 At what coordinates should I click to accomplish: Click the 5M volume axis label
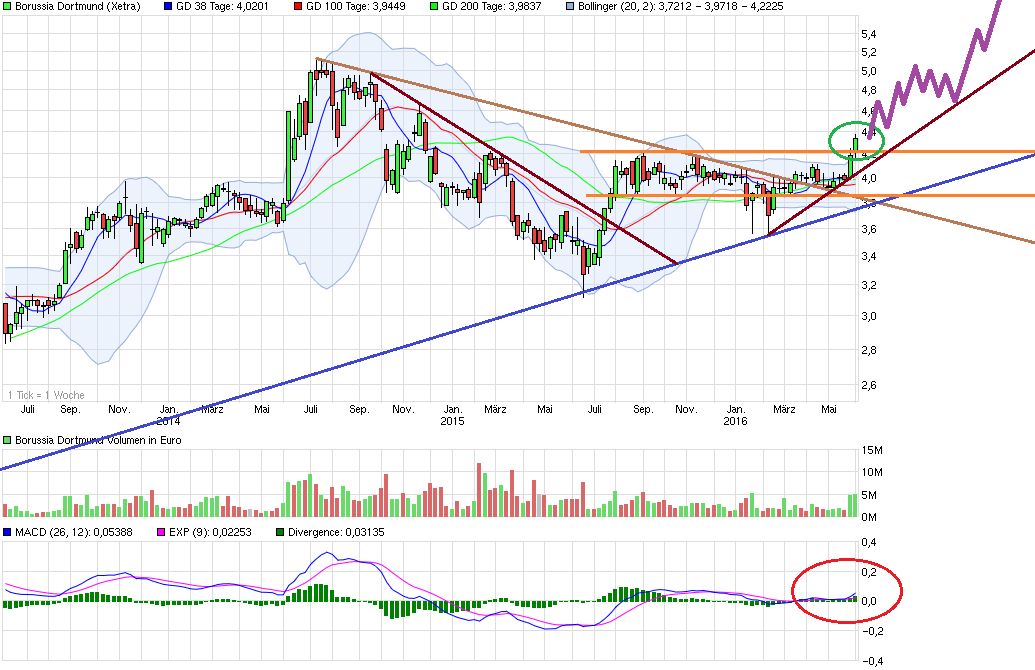(869, 495)
